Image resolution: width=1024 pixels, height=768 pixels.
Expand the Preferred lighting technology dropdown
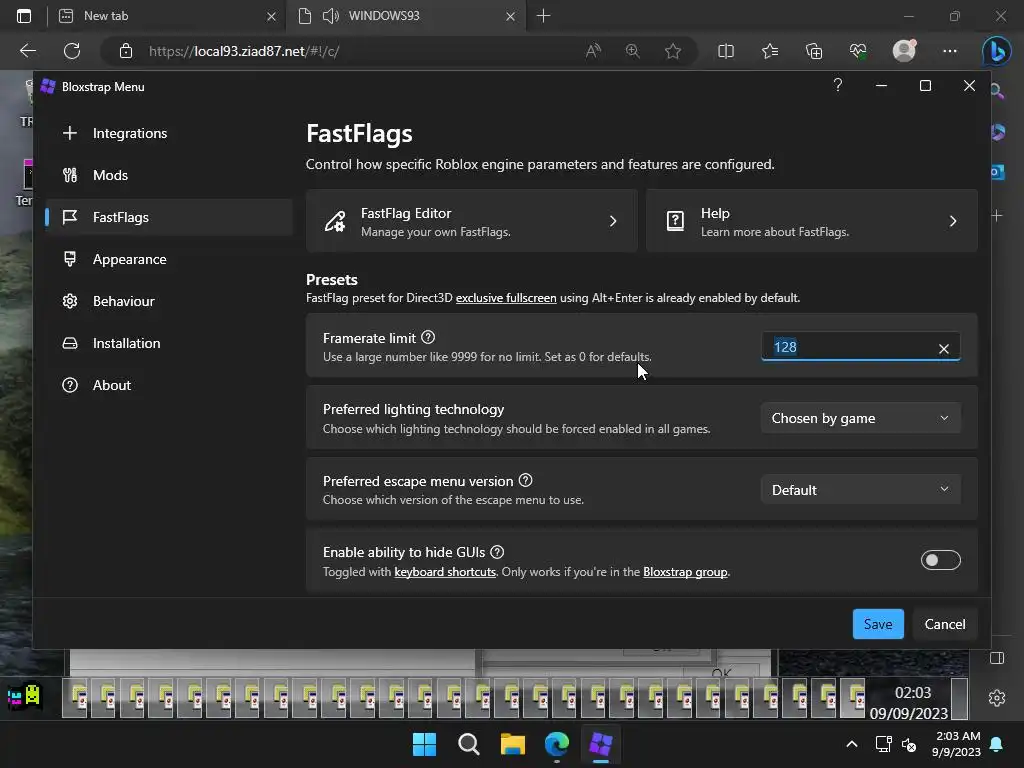860,418
